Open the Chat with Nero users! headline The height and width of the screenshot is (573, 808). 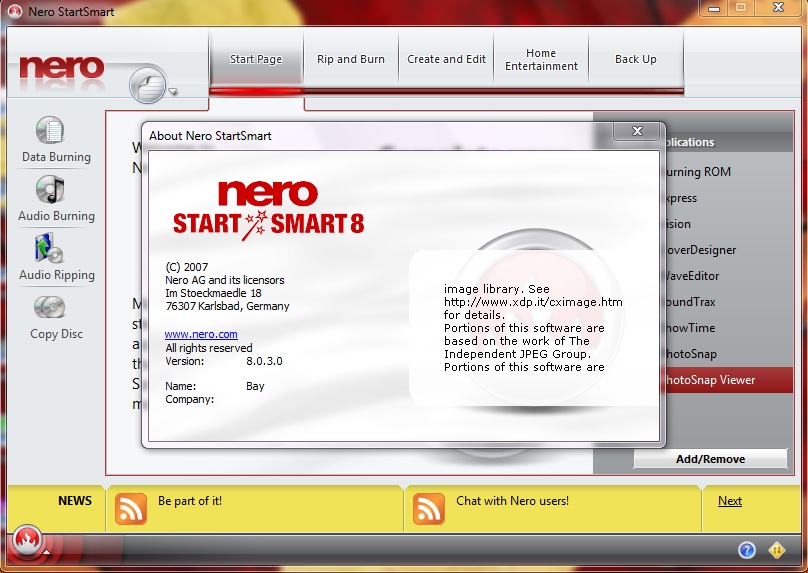pos(512,501)
